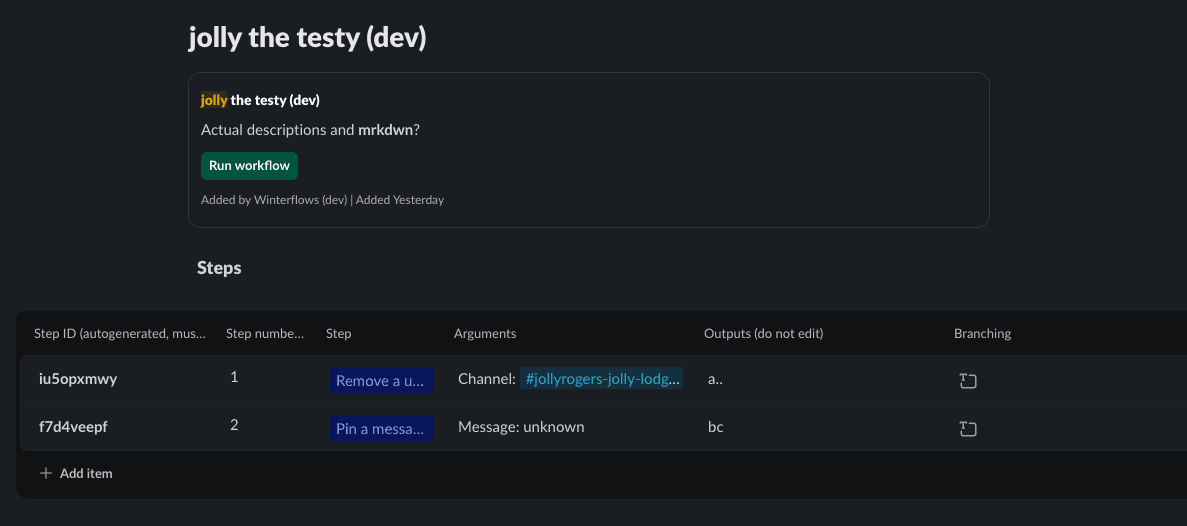Select step ID f7d4veepf
This screenshot has width=1187, height=526.
click(x=73, y=427)
